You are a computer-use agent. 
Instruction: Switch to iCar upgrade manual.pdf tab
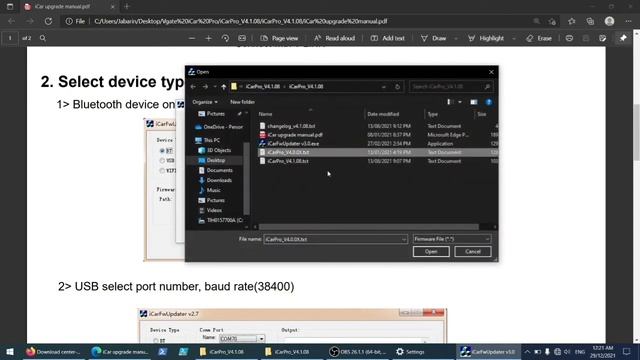click(x=69, y=7)
